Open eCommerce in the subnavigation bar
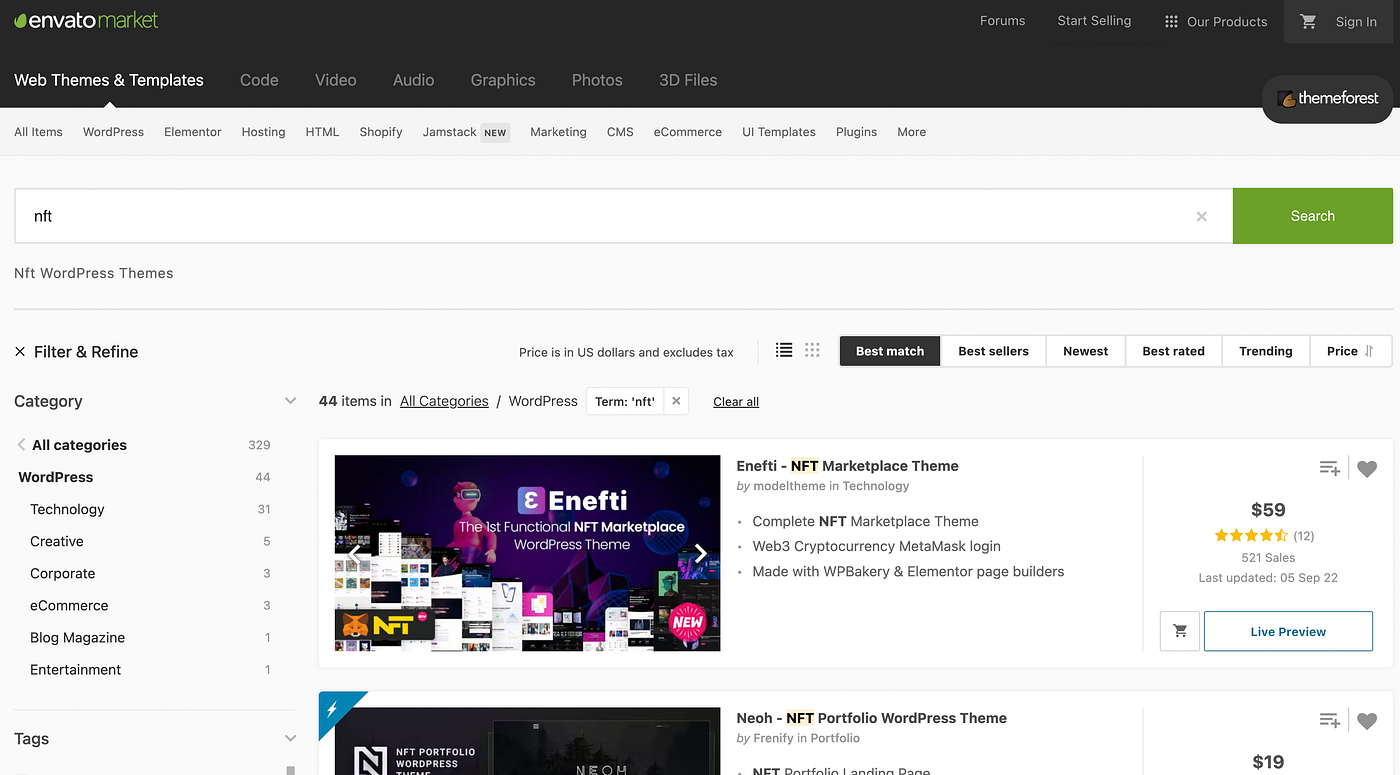The height and width of the screenshot is (775, 1400). click(688, 132)
